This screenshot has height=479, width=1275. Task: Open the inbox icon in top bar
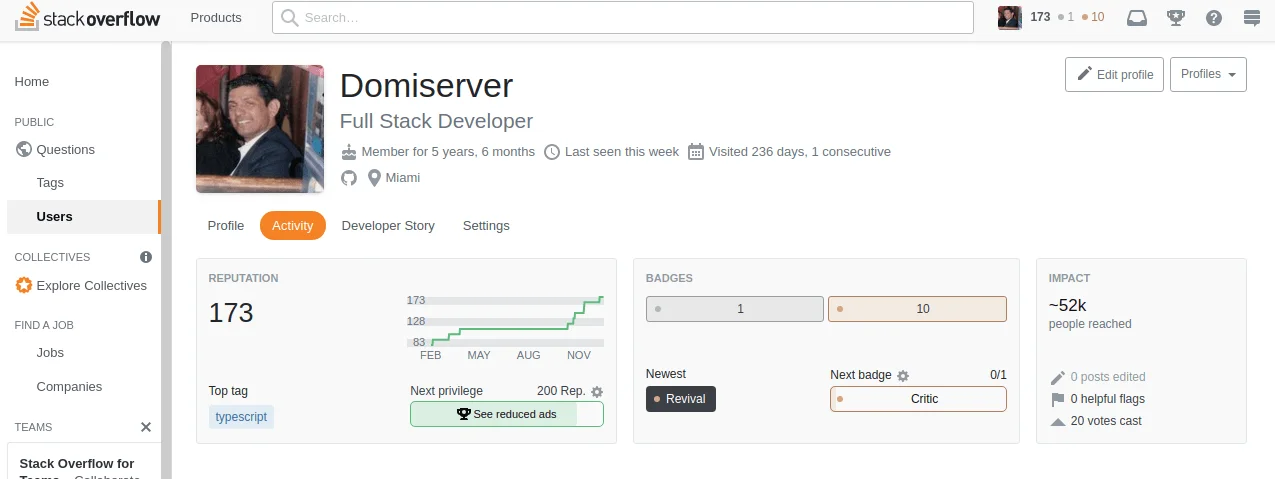pyautogui.click(x=1137, y=17)
